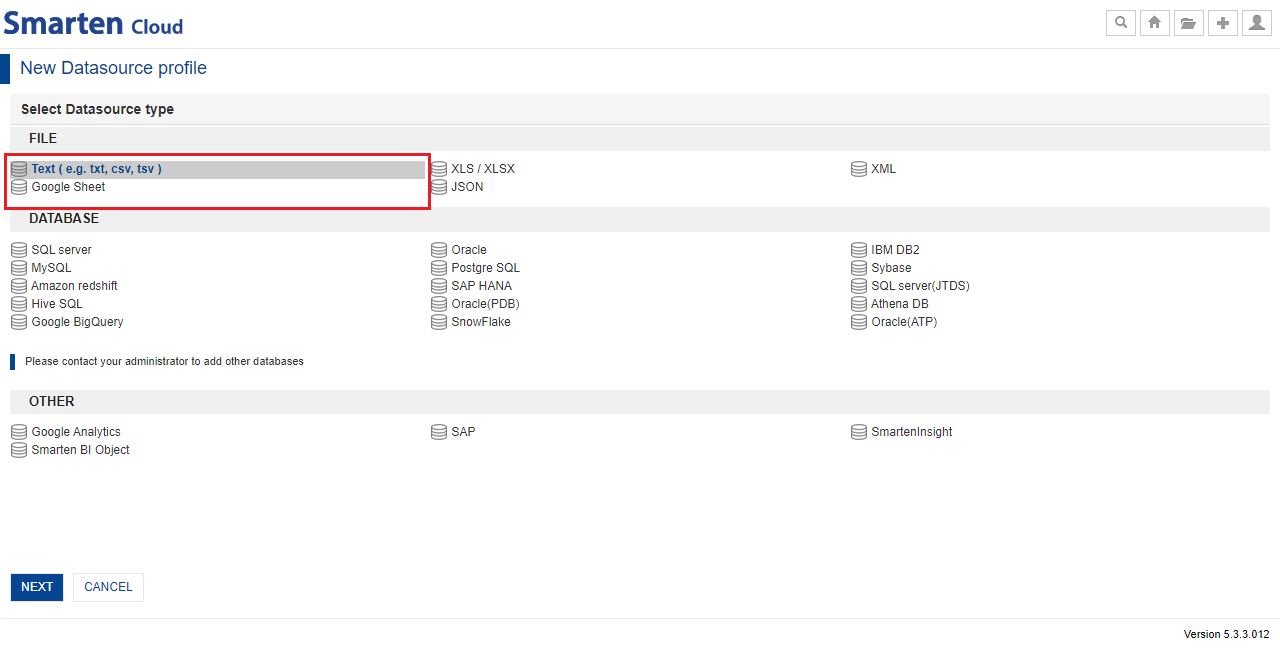This screenshot has height=651, width=1280.
Task: Select the XML label
Action: pos(884,169)
